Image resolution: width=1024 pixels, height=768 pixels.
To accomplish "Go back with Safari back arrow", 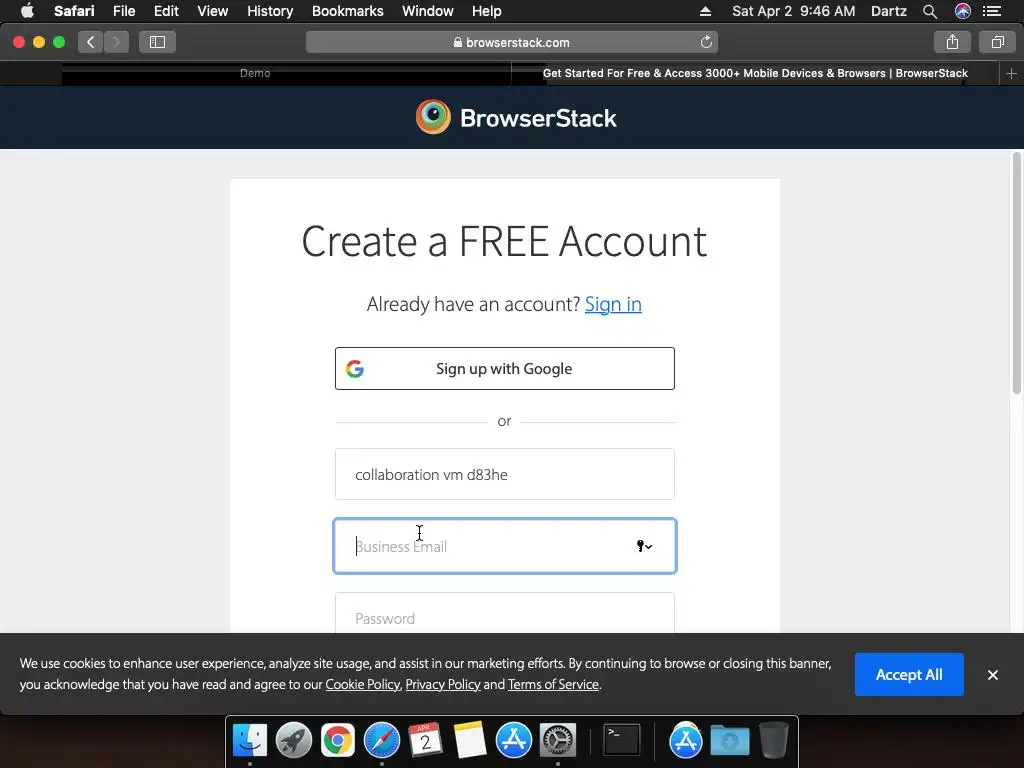I will tap(91, 42).
